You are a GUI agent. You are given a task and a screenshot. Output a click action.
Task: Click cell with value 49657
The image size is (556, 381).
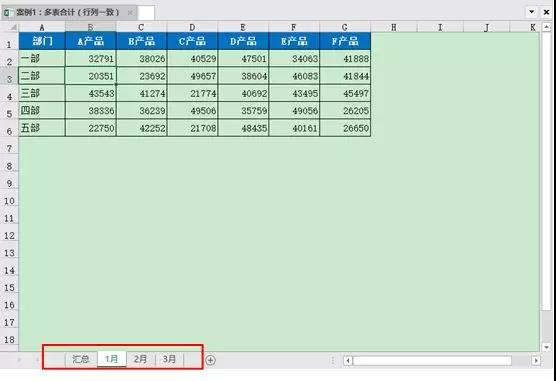point(192,76)
